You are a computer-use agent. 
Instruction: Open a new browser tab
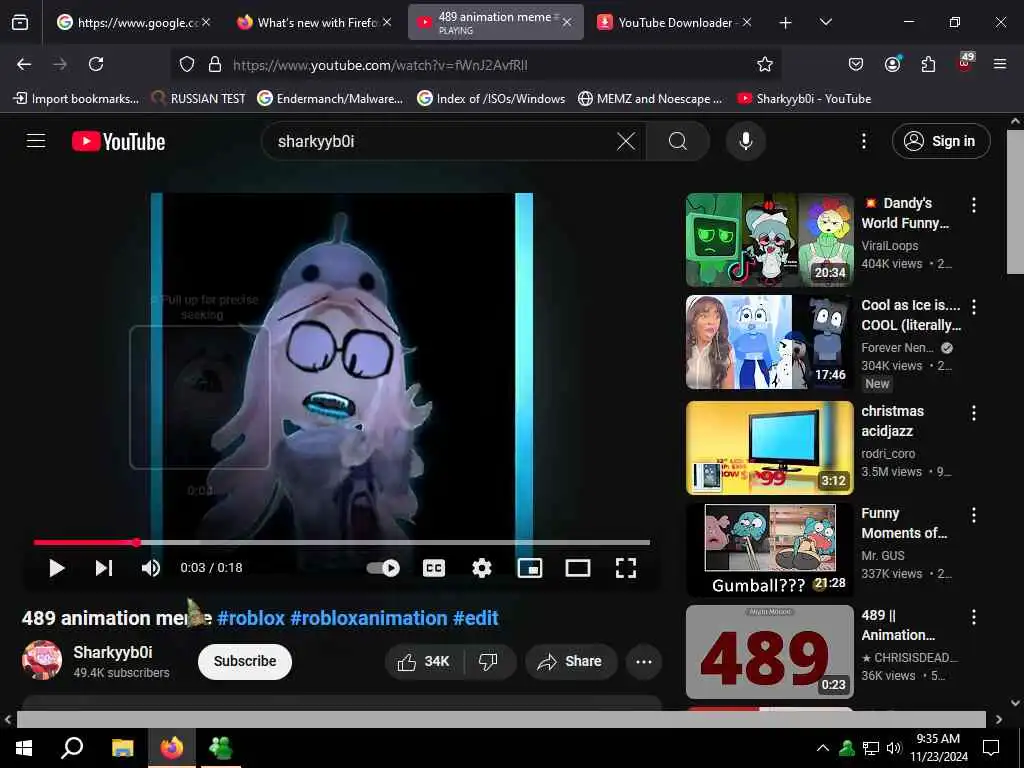pos(785,22)
